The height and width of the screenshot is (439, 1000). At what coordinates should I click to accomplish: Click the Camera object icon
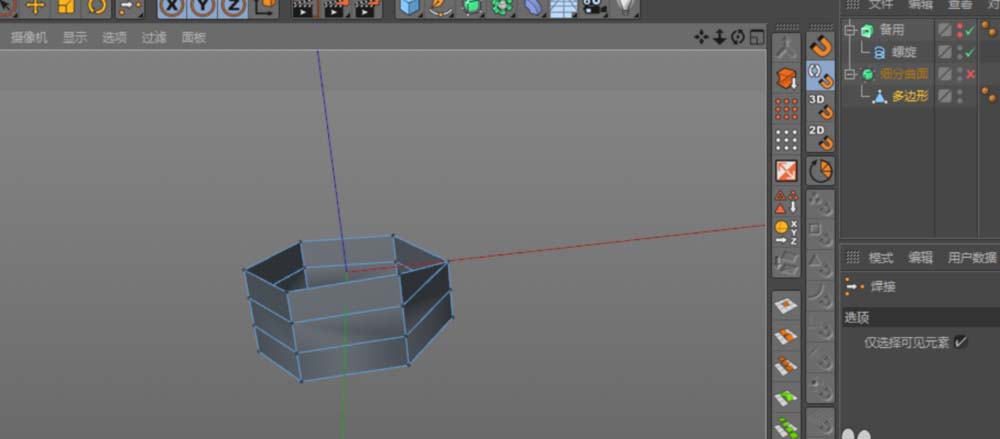pyautogui.click(x=594, y=7)
